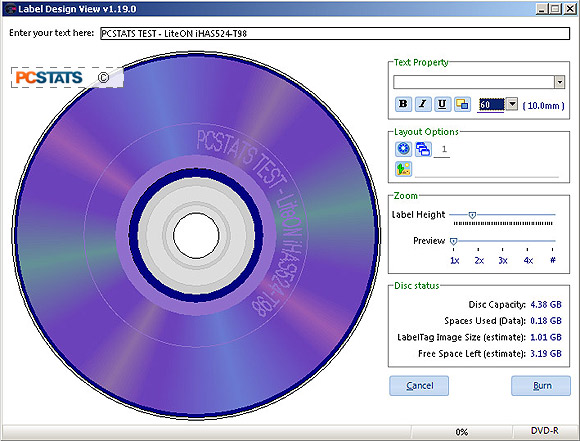
Task: Select the # preview zoom mark
Action: click(x=553, y=260)
